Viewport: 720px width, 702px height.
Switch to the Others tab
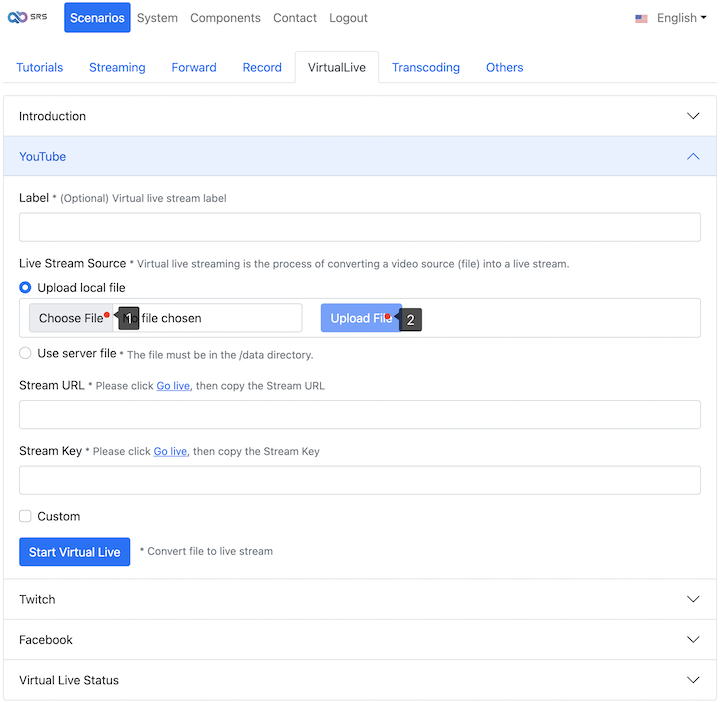[504, 67]
